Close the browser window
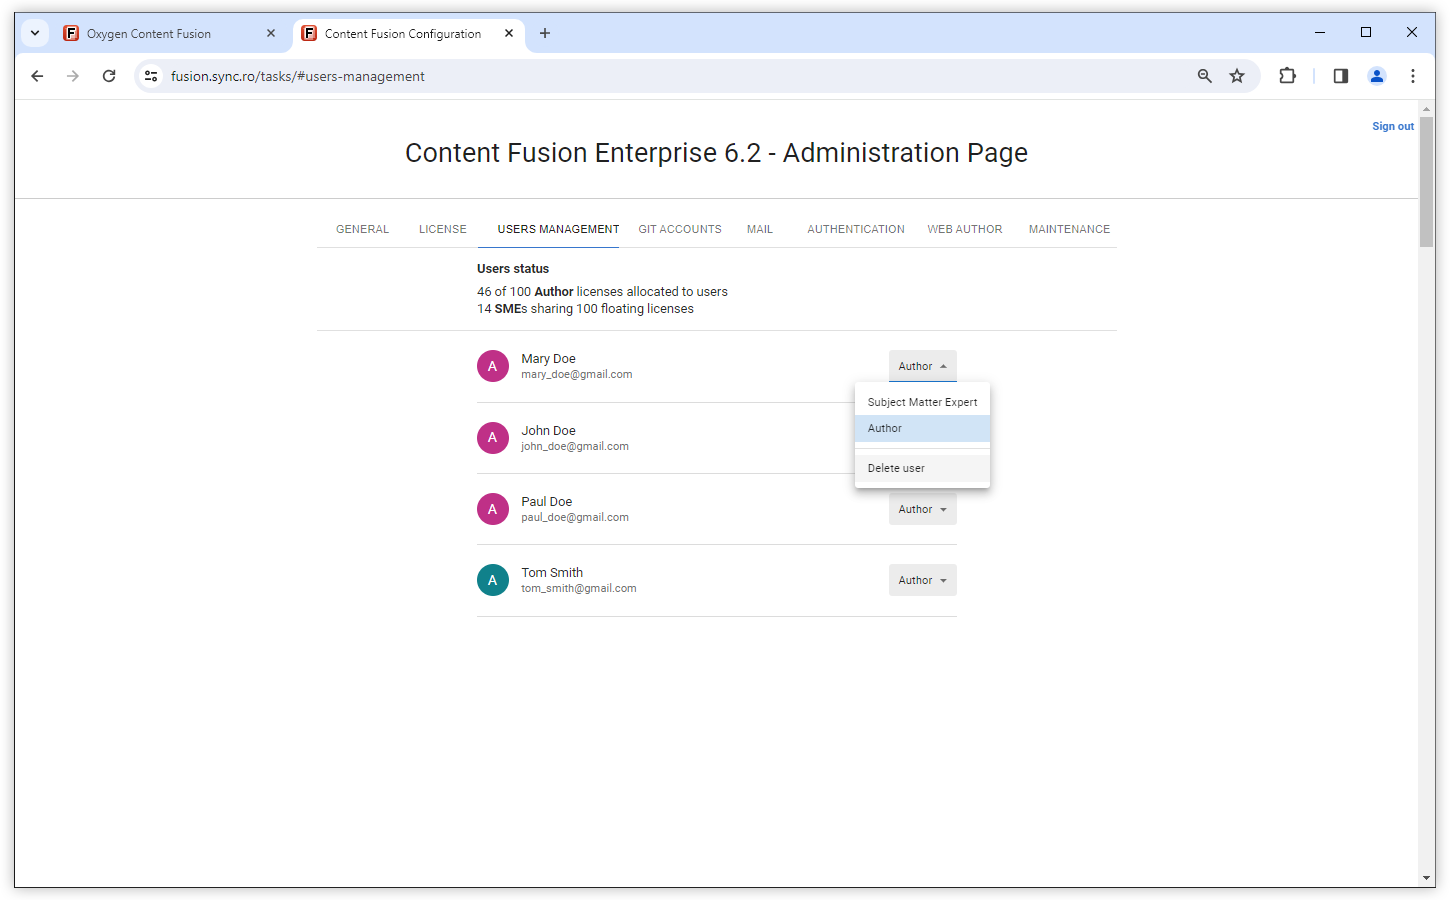Viewport: 1450px width, 900px height. pyautogui.click(x=1412, y=33)
